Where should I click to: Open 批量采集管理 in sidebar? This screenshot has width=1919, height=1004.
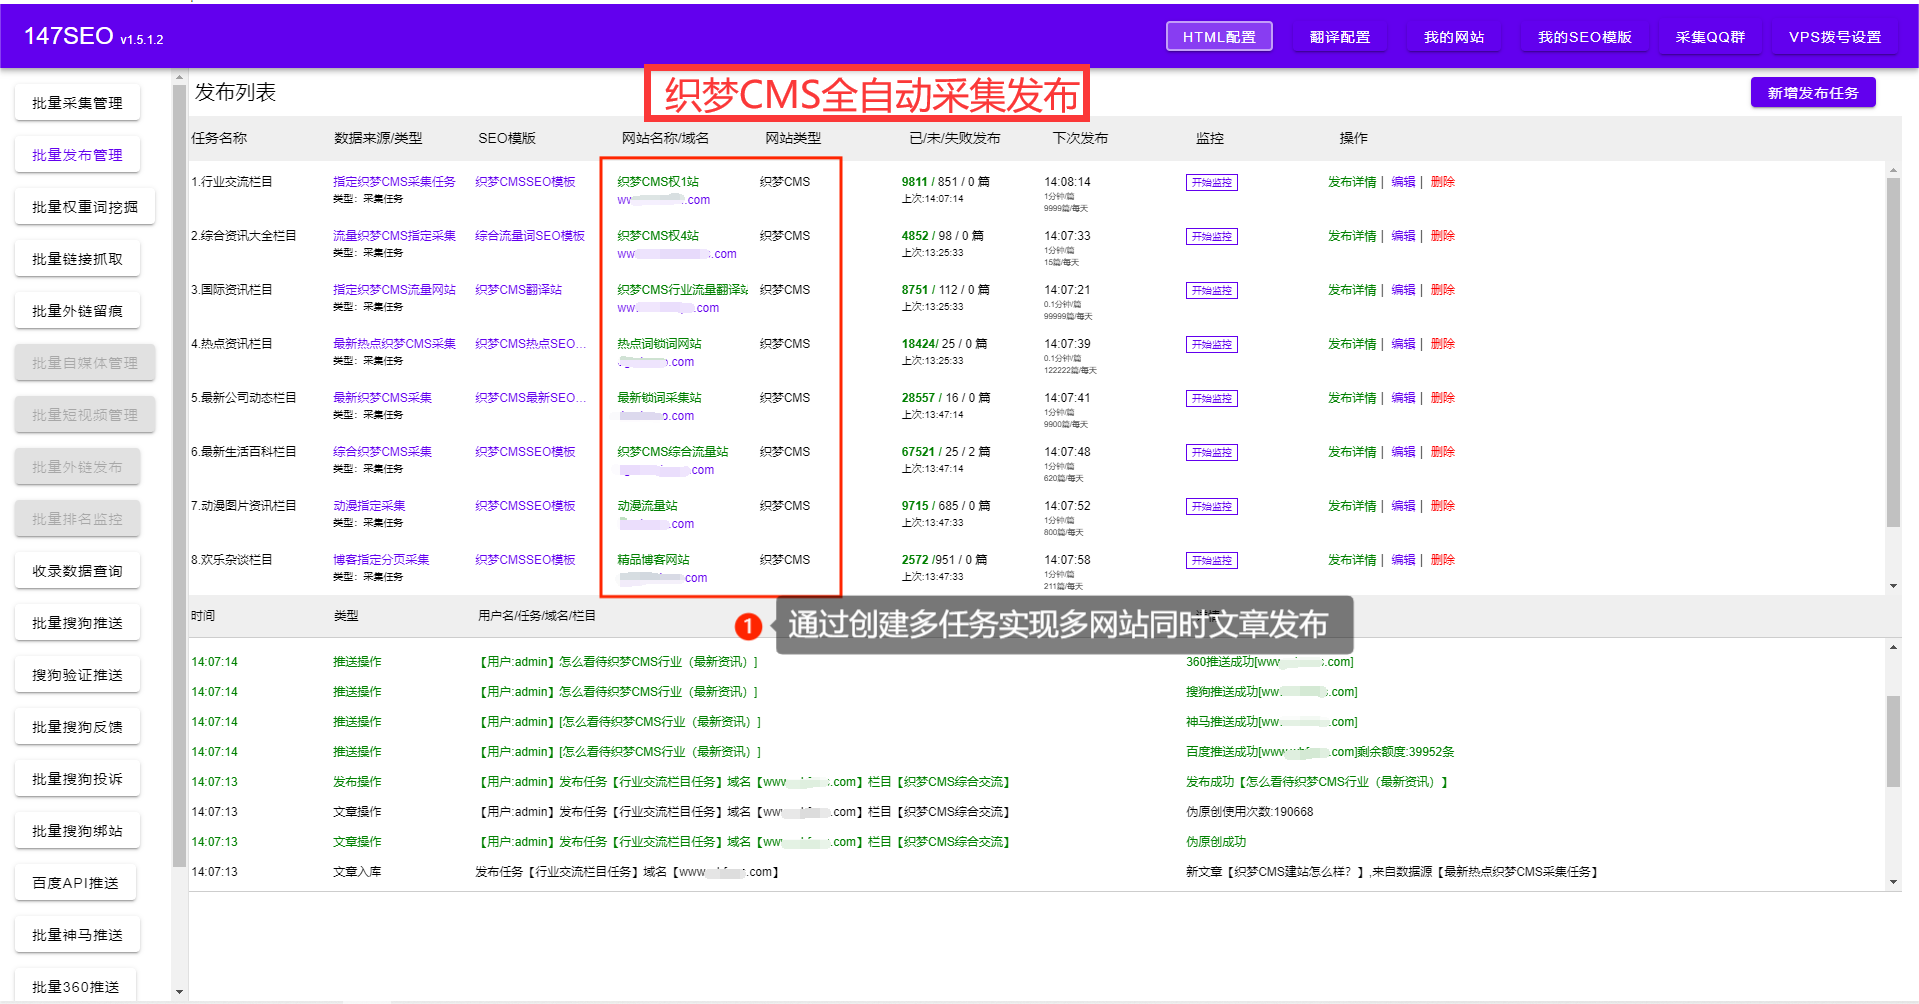(77, 102)
